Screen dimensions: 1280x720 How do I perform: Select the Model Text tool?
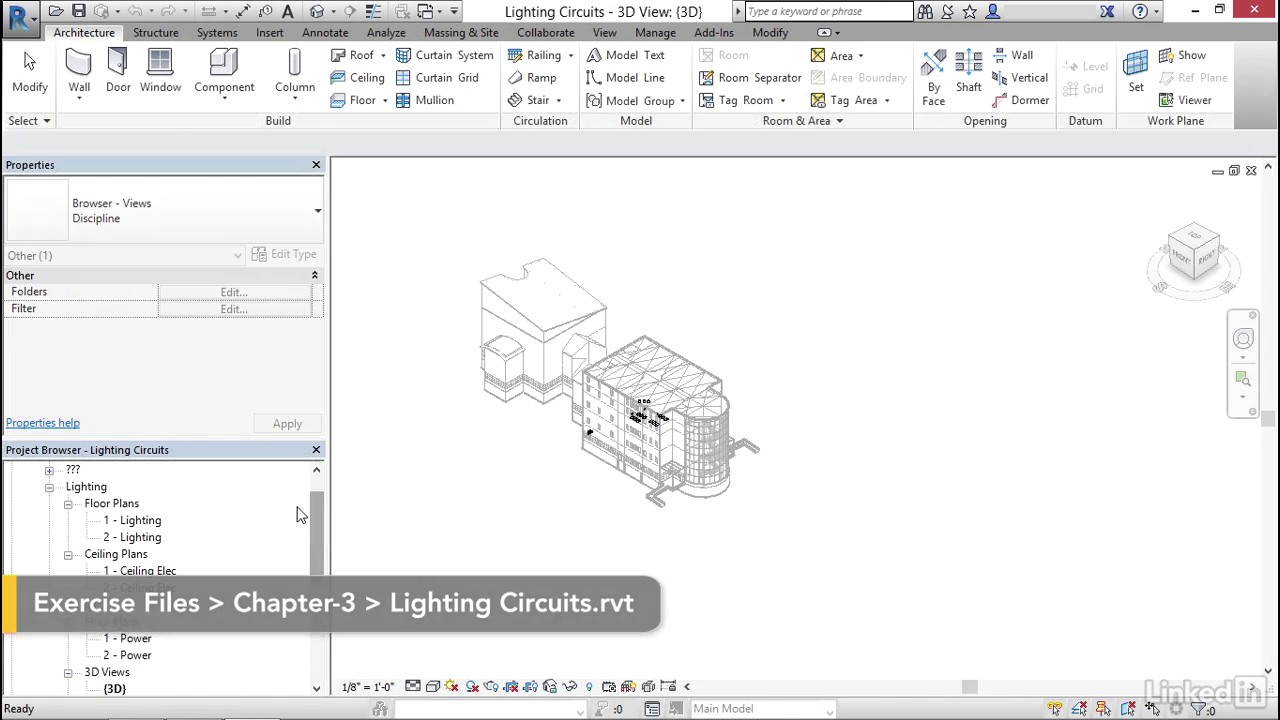[x=625, y=55]
